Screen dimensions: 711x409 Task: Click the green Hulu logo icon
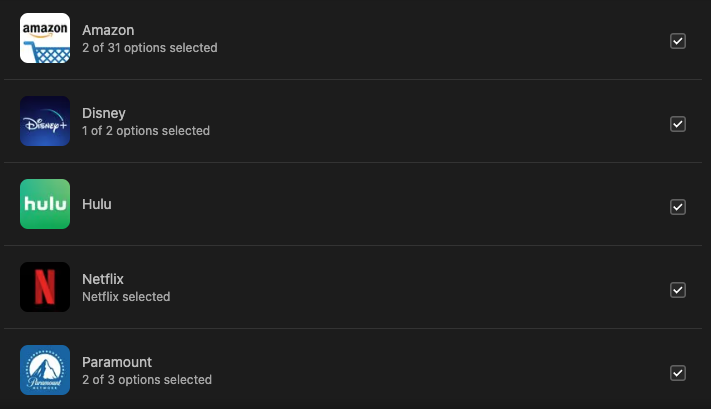click(45, 204)
